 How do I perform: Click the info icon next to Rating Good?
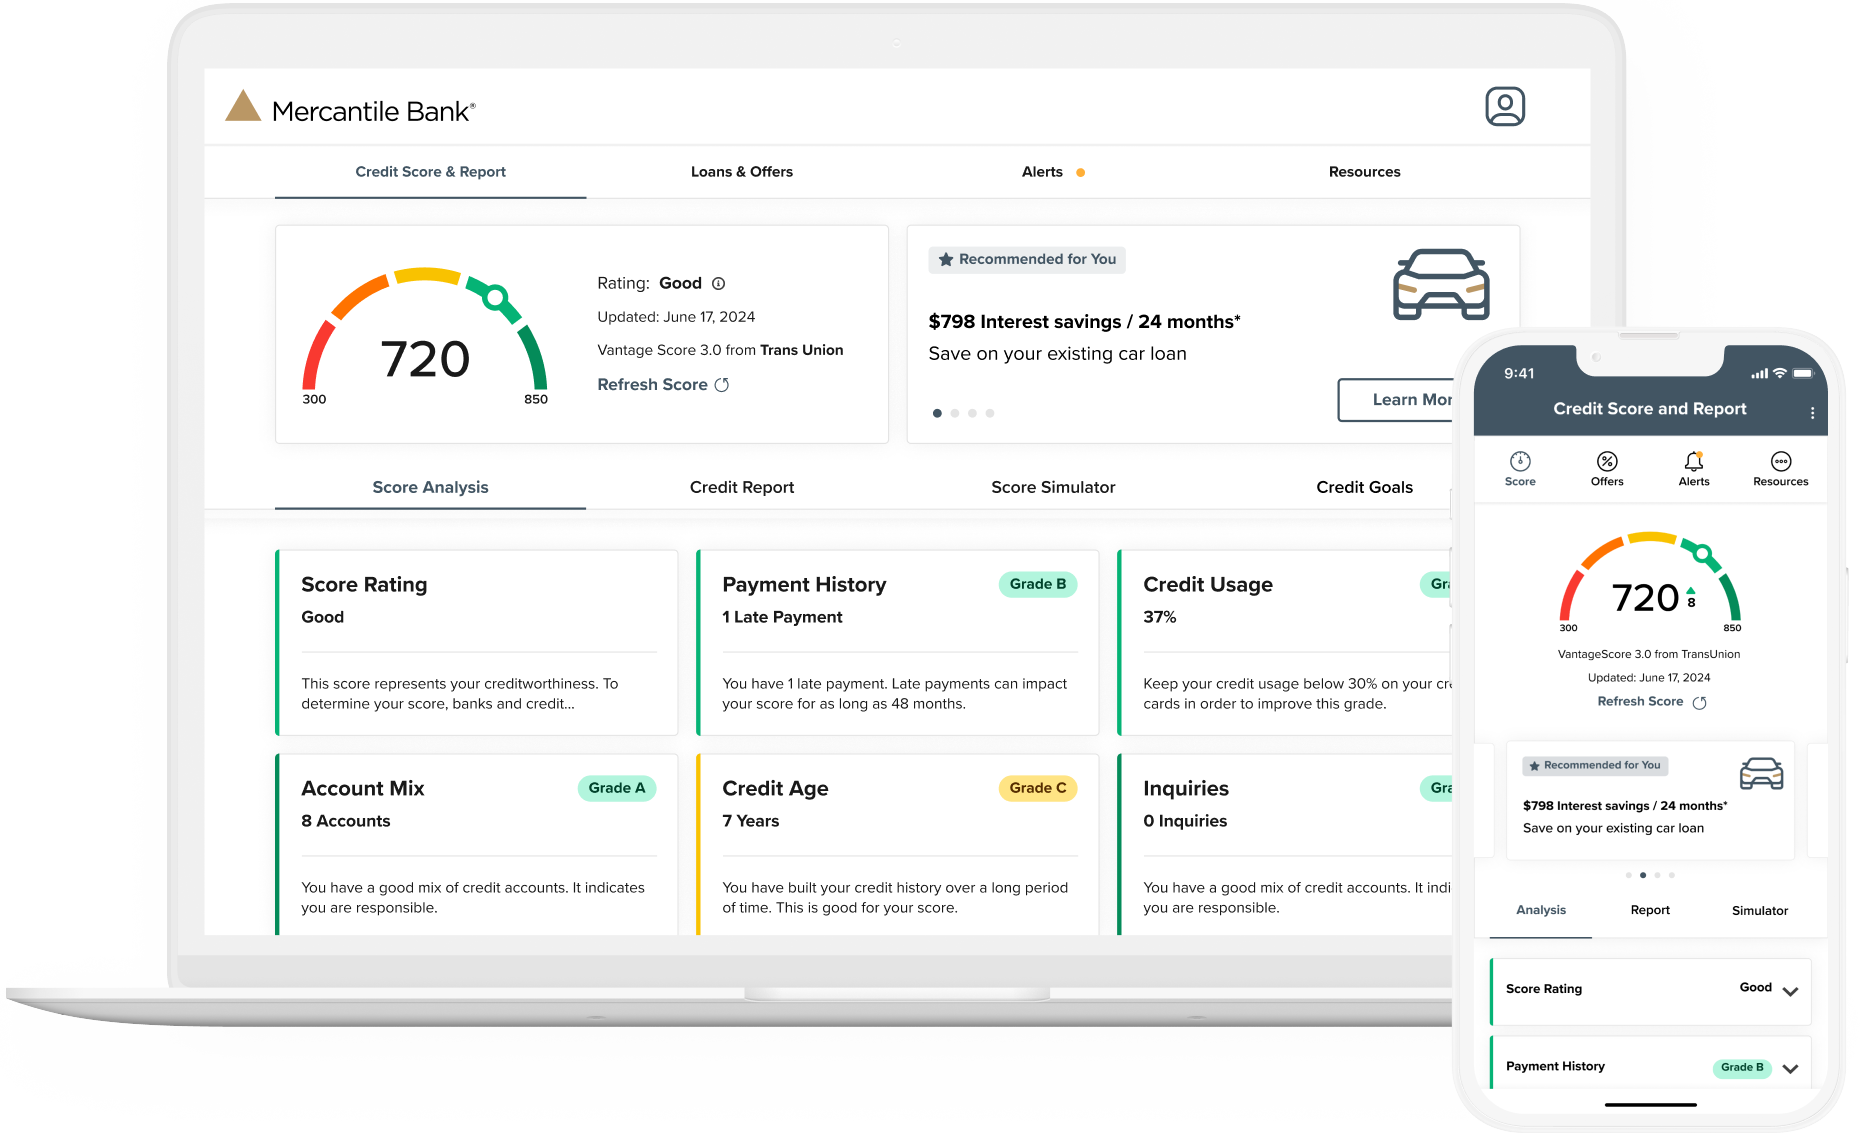718,283
